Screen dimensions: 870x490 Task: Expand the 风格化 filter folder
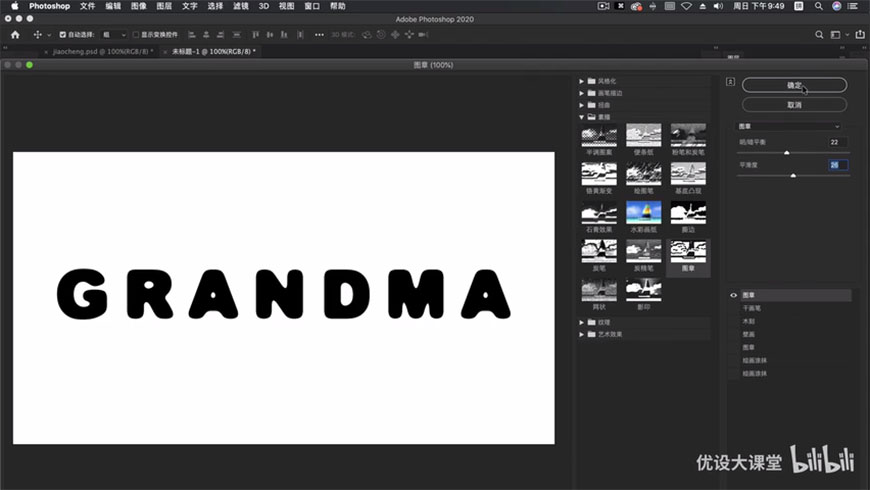582,80
